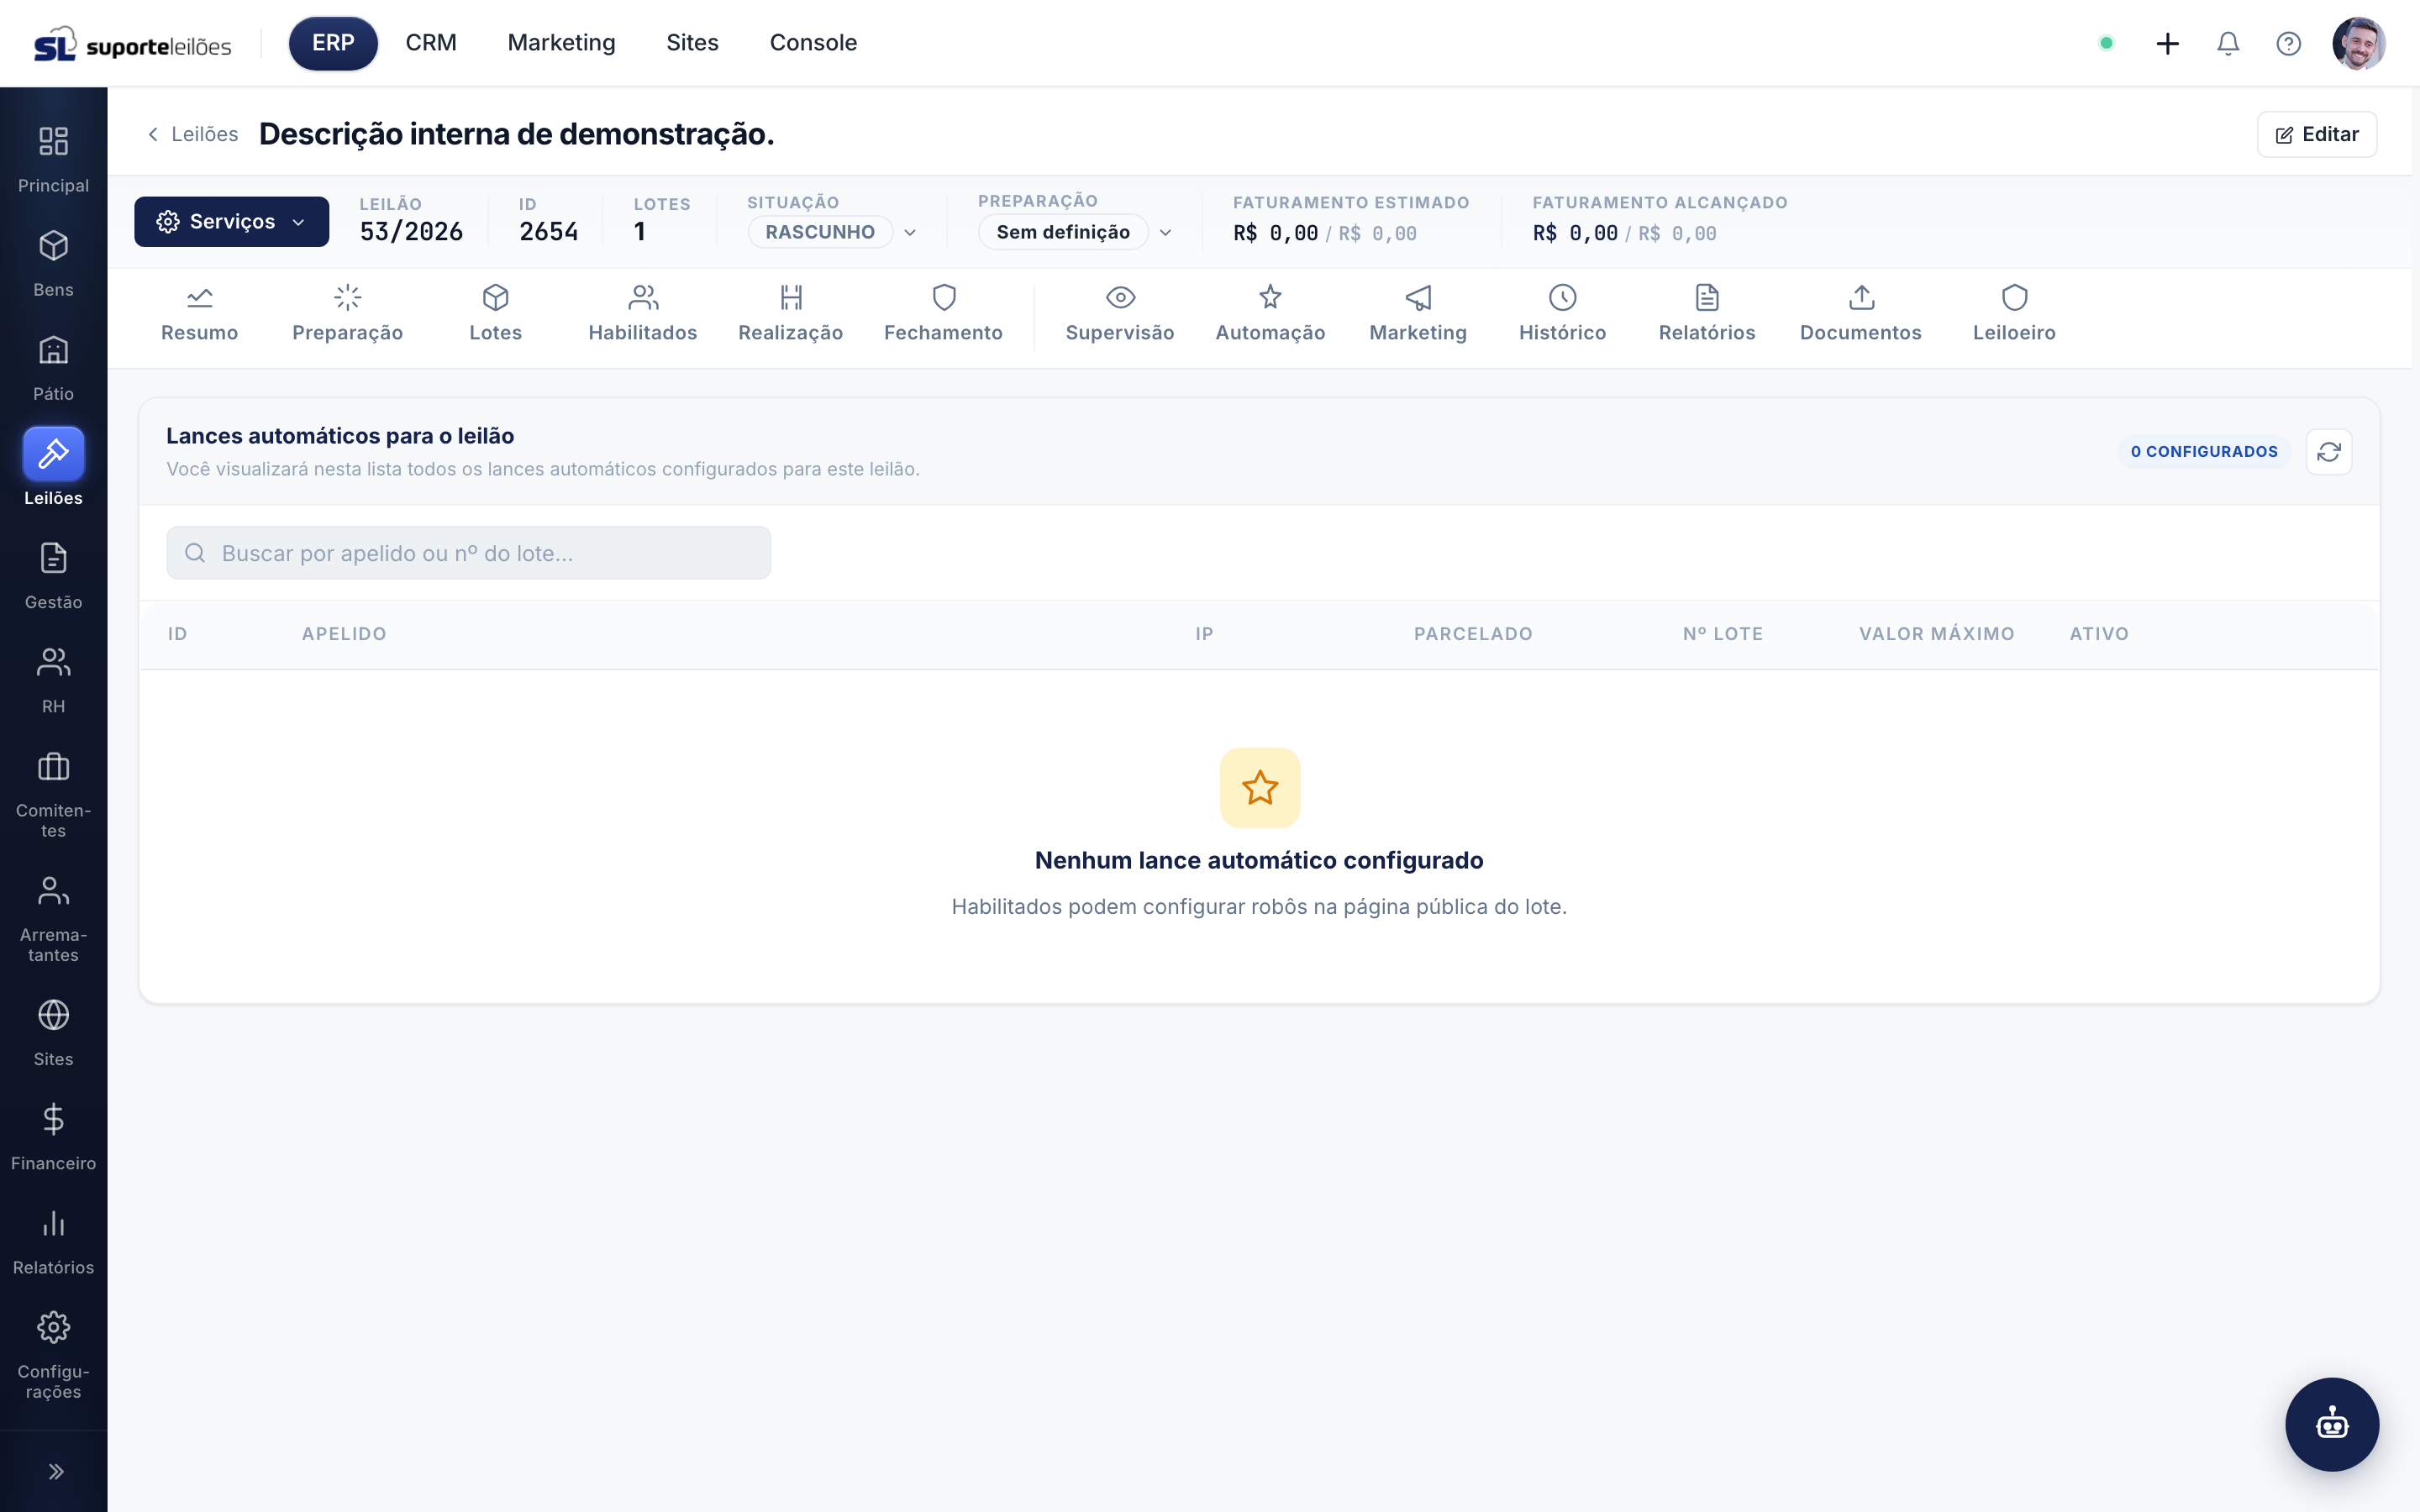This screenshot has height=1512, width=2420.
Task: Open the Resumo tab
Action: (199, 314)
